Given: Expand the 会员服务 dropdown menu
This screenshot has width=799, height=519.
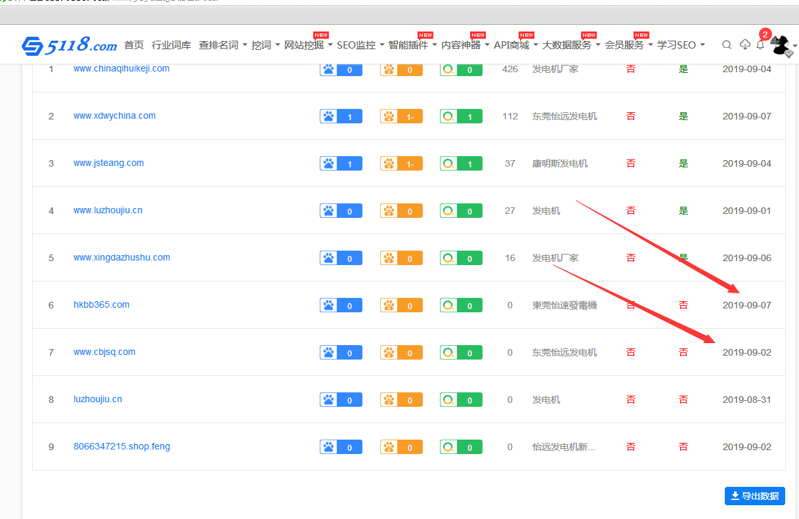Looking at the screenshot, I should coord(628,45).
